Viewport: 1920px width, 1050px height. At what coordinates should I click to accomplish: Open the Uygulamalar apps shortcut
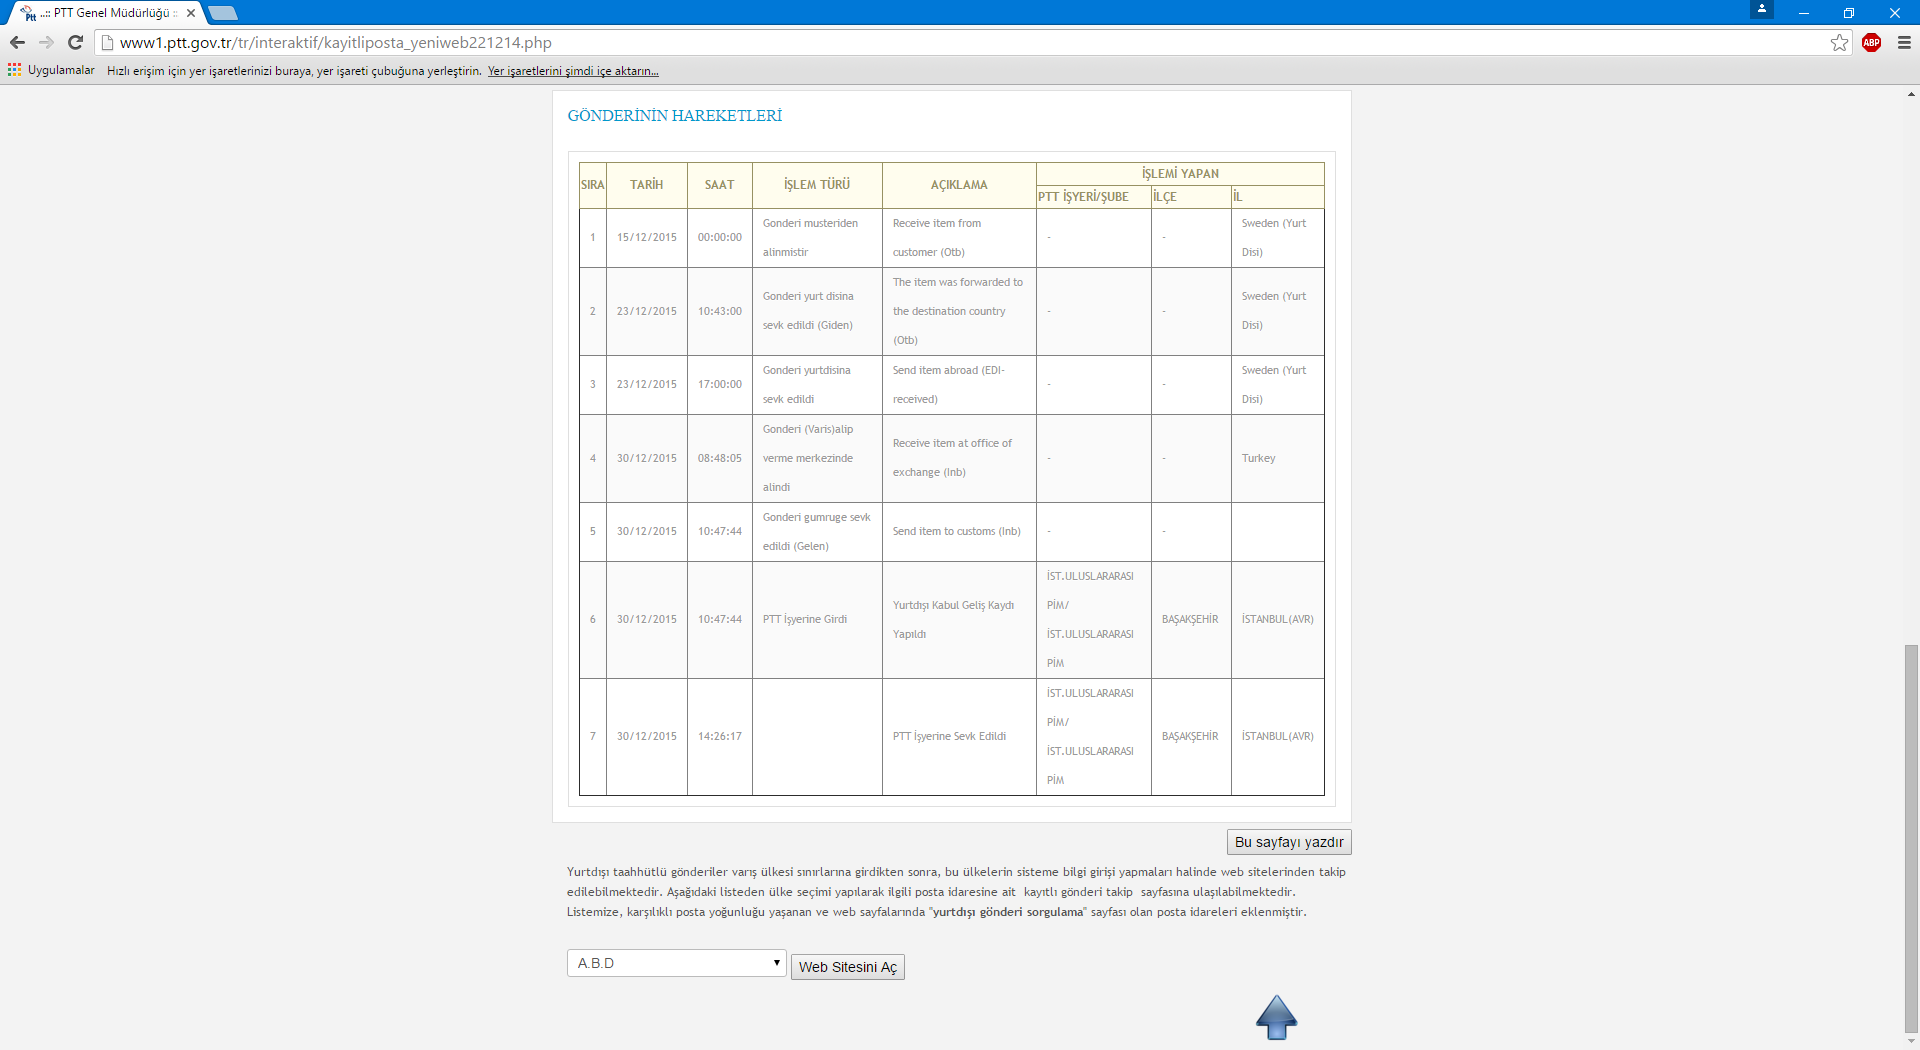point(51,70)
